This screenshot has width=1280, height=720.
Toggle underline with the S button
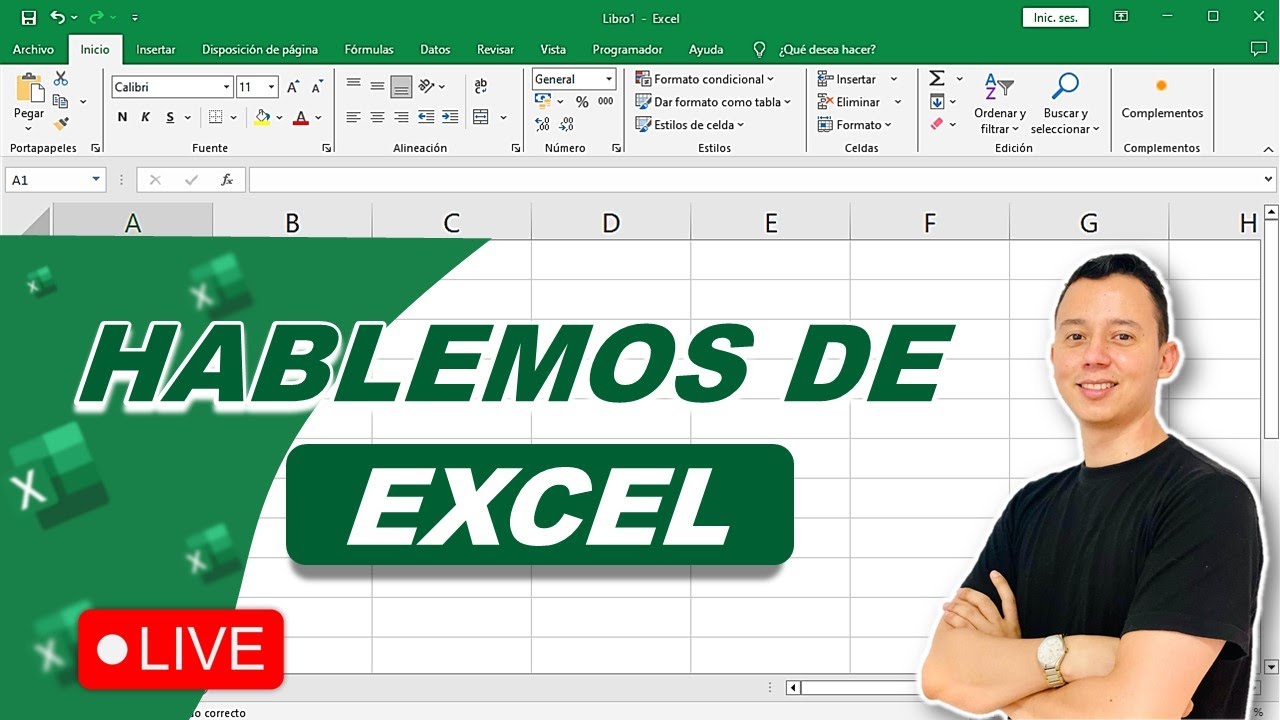(170, 117)
